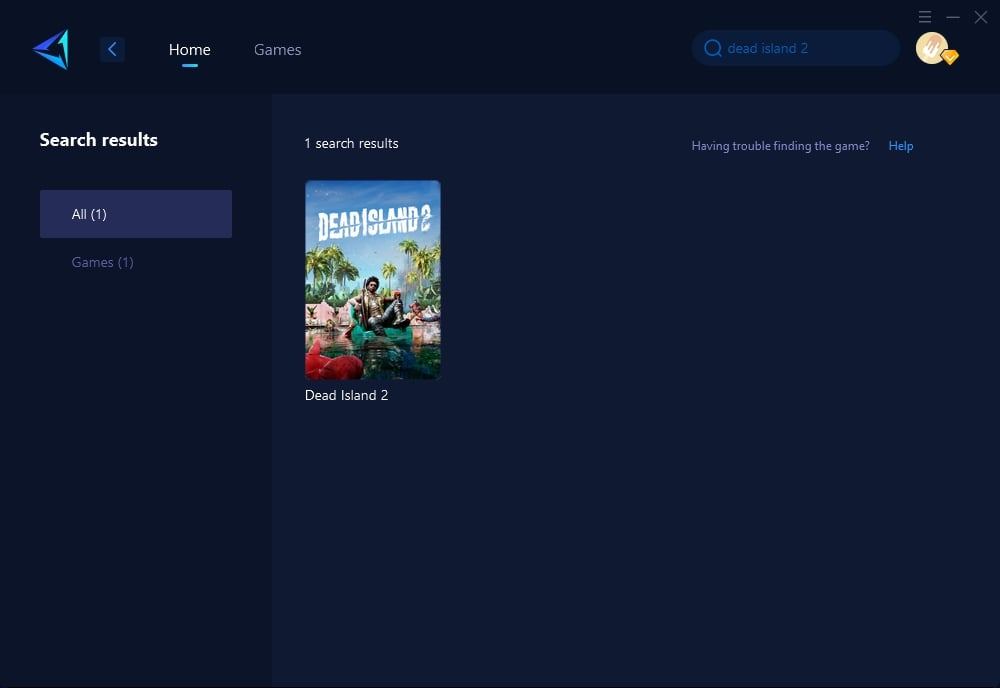Click 'Having trouble finding the game?' text
This screenshot has width=1000, height=688.
pos(781,146)
